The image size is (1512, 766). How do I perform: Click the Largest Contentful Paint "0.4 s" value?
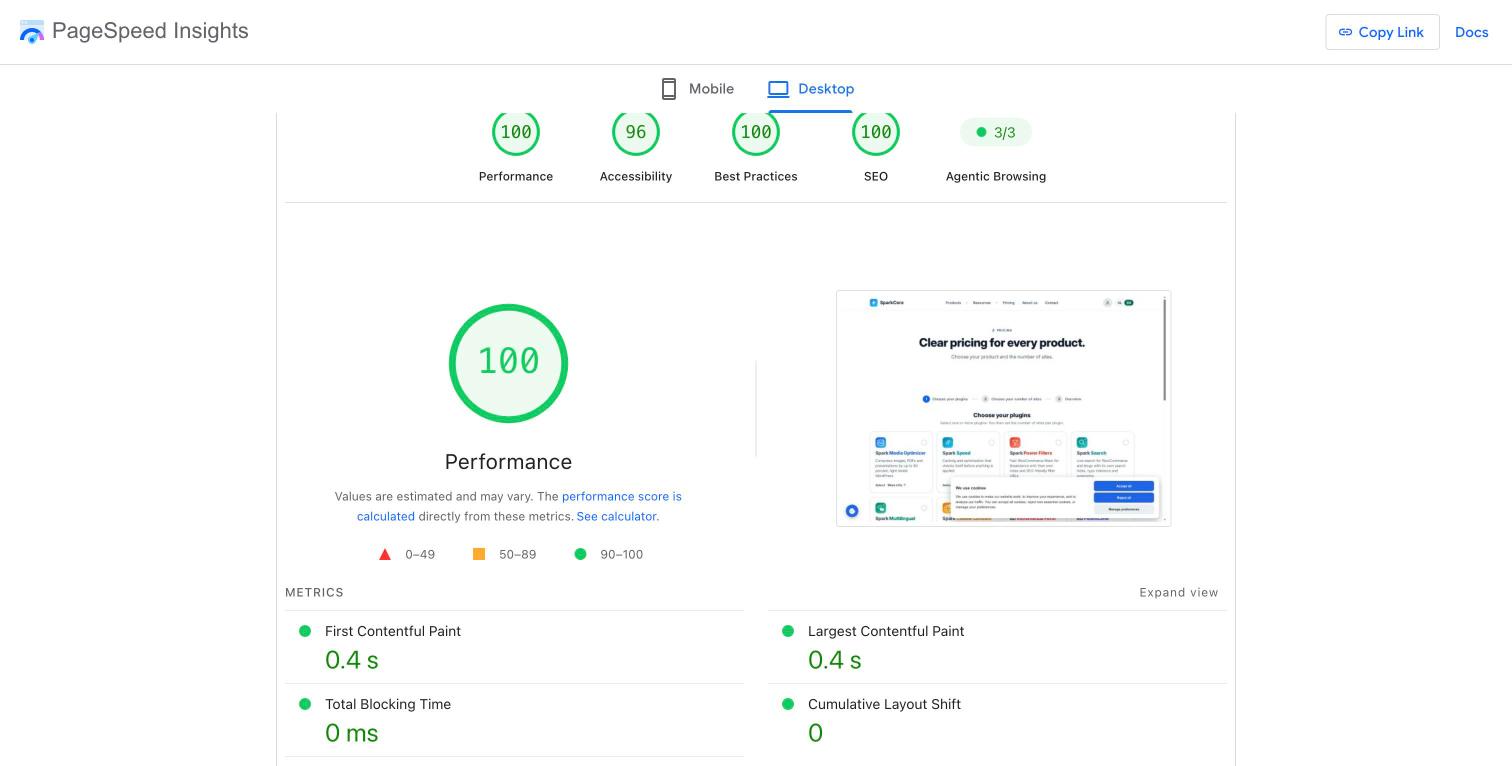click(835, 660)
